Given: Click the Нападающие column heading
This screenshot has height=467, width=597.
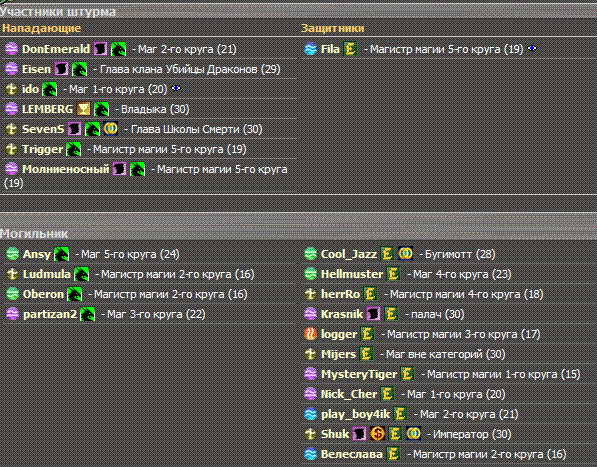Looking at the screenshot, I should coord(42,28).
